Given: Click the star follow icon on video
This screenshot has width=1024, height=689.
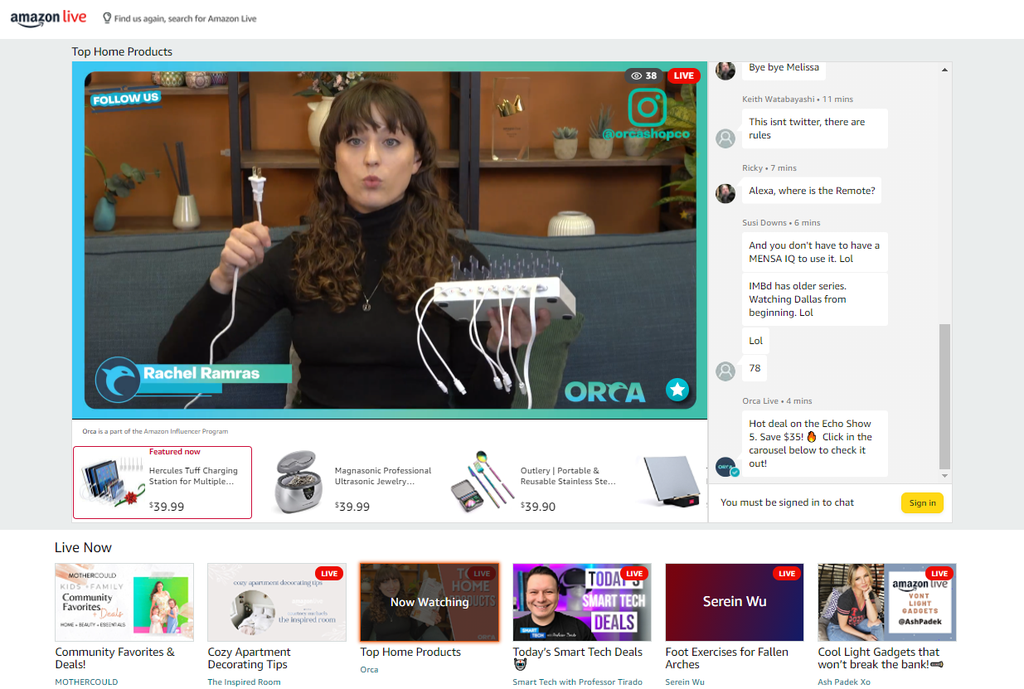Looking at the screenshot, I should 677,389.
